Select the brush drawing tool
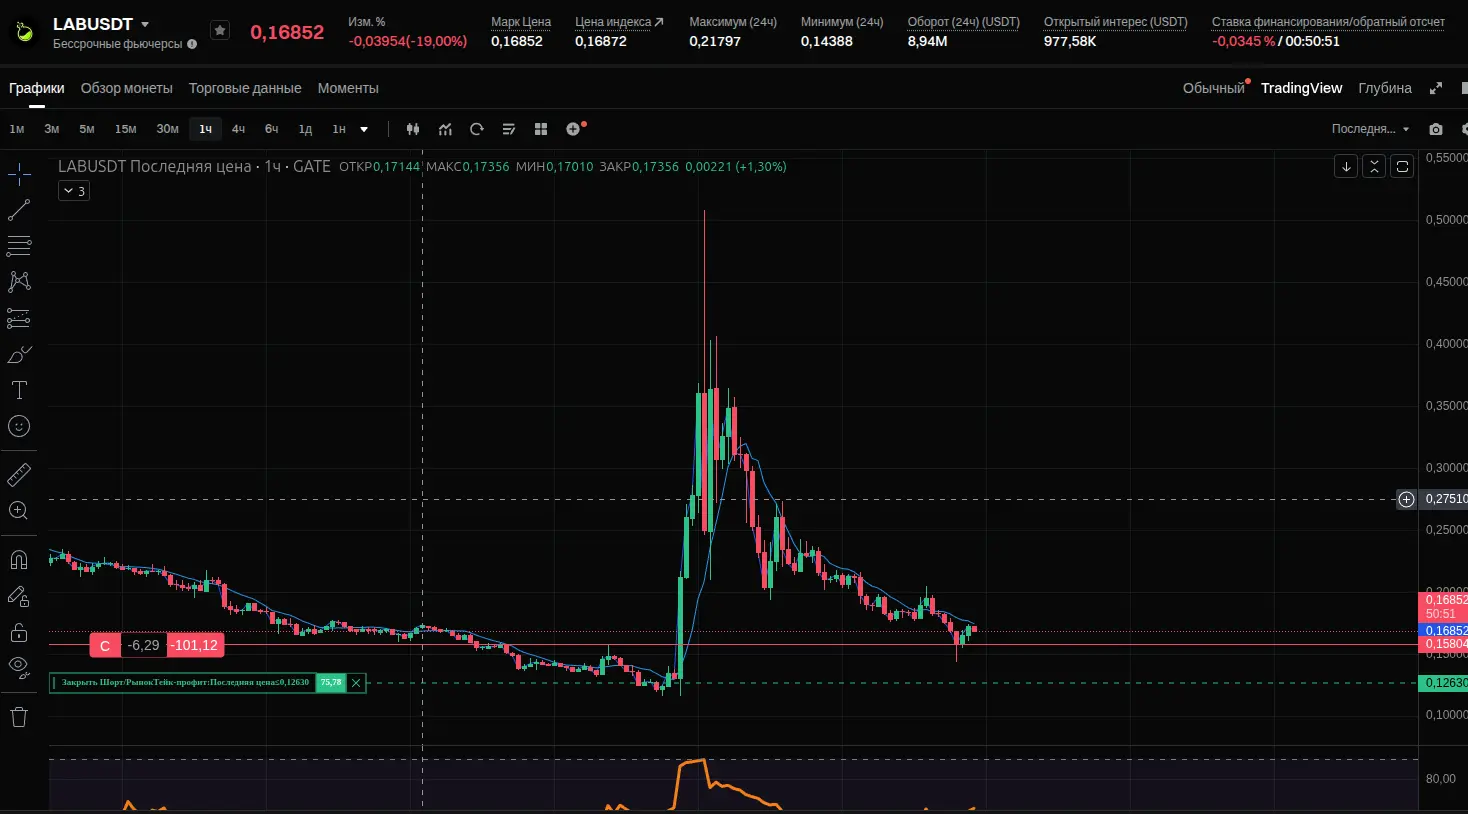 coord(19,354)
